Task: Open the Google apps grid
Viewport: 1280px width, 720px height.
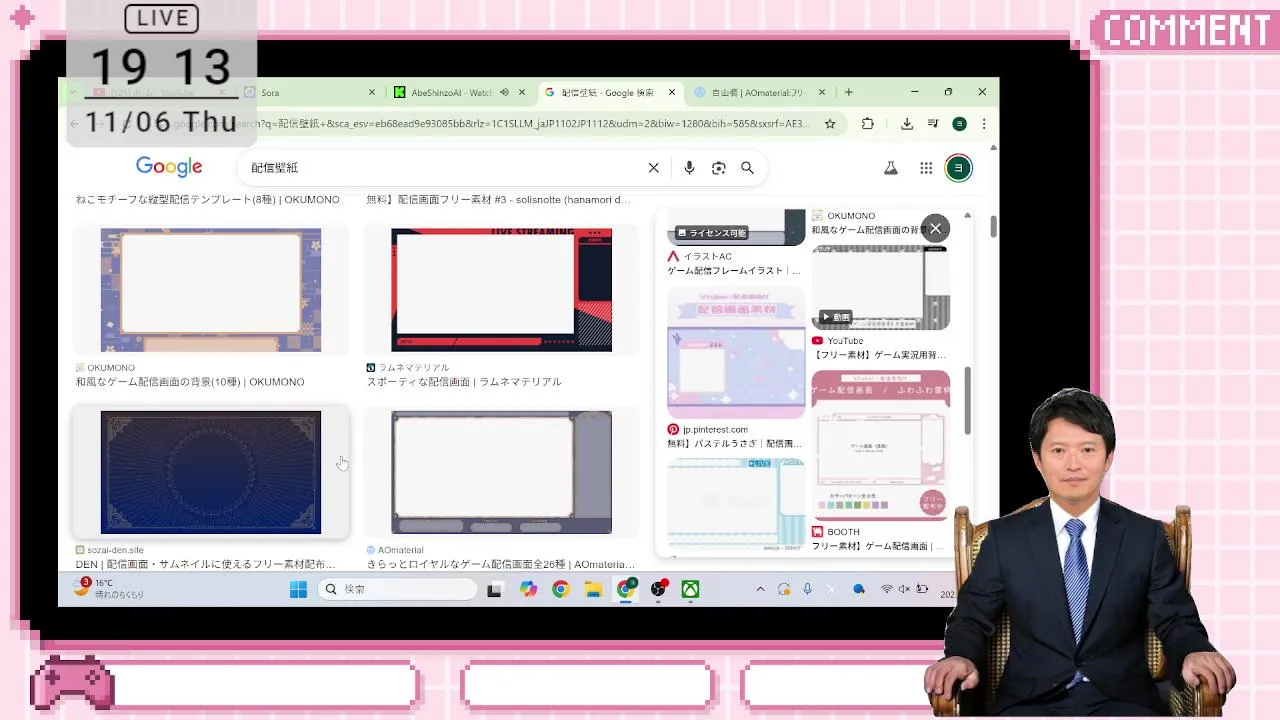Action: point(926,168)
